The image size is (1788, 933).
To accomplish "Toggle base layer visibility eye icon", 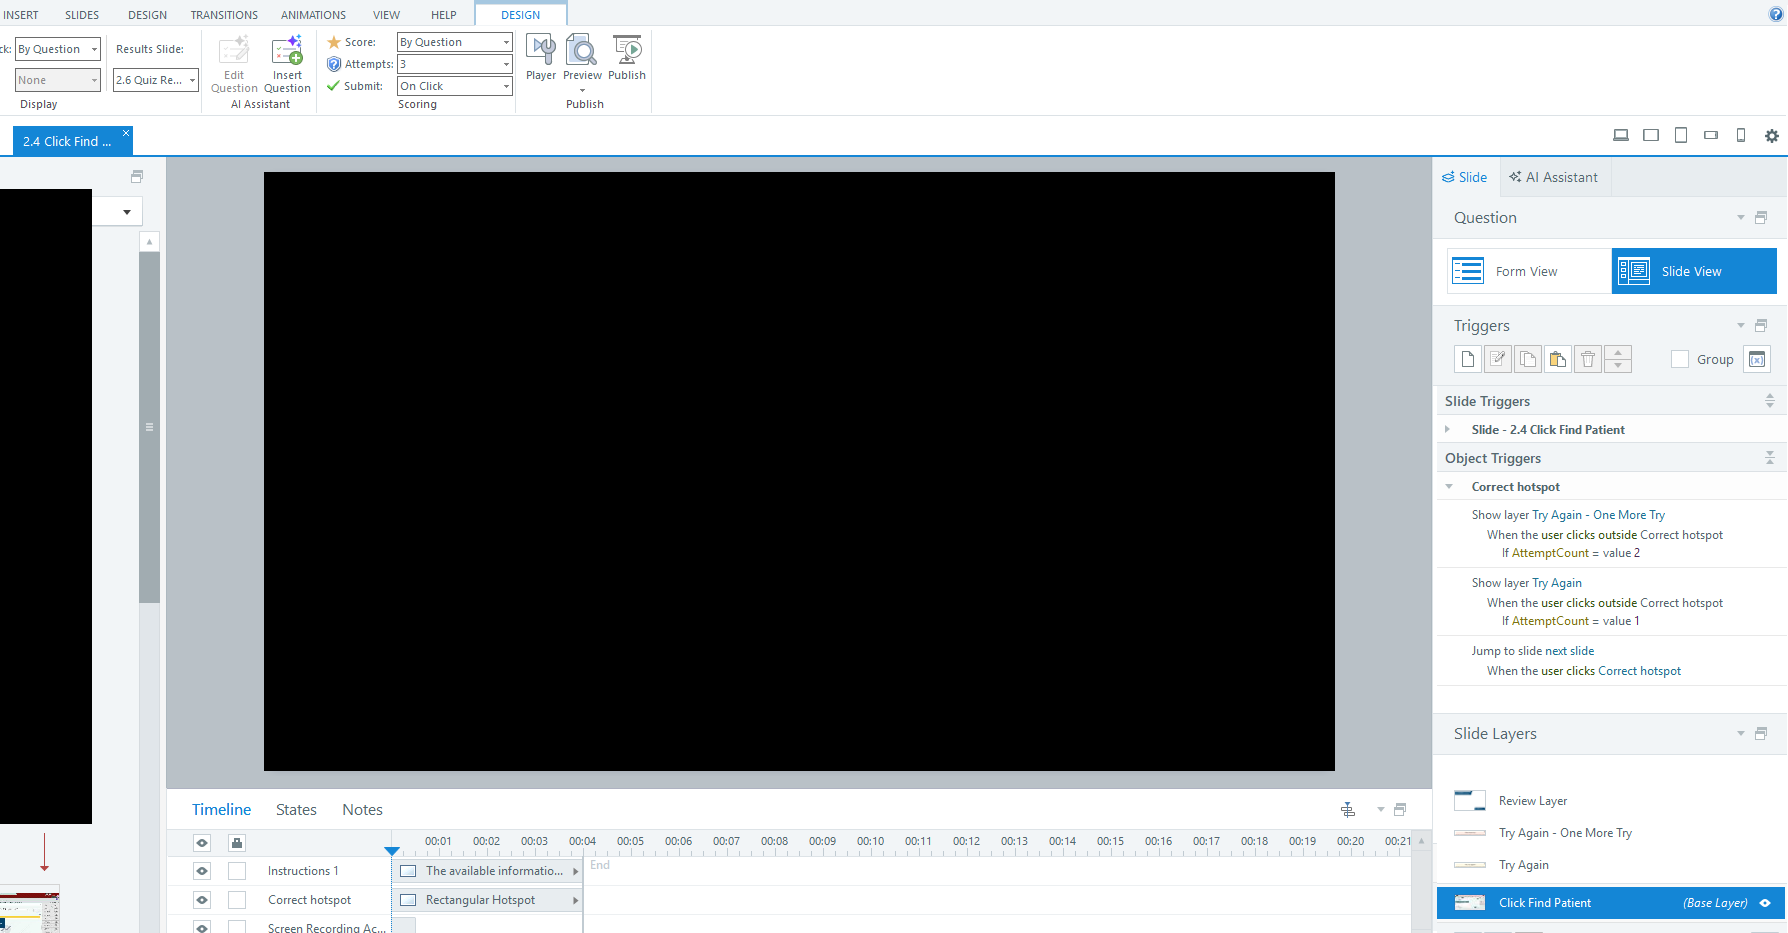I will (1765, 903).
